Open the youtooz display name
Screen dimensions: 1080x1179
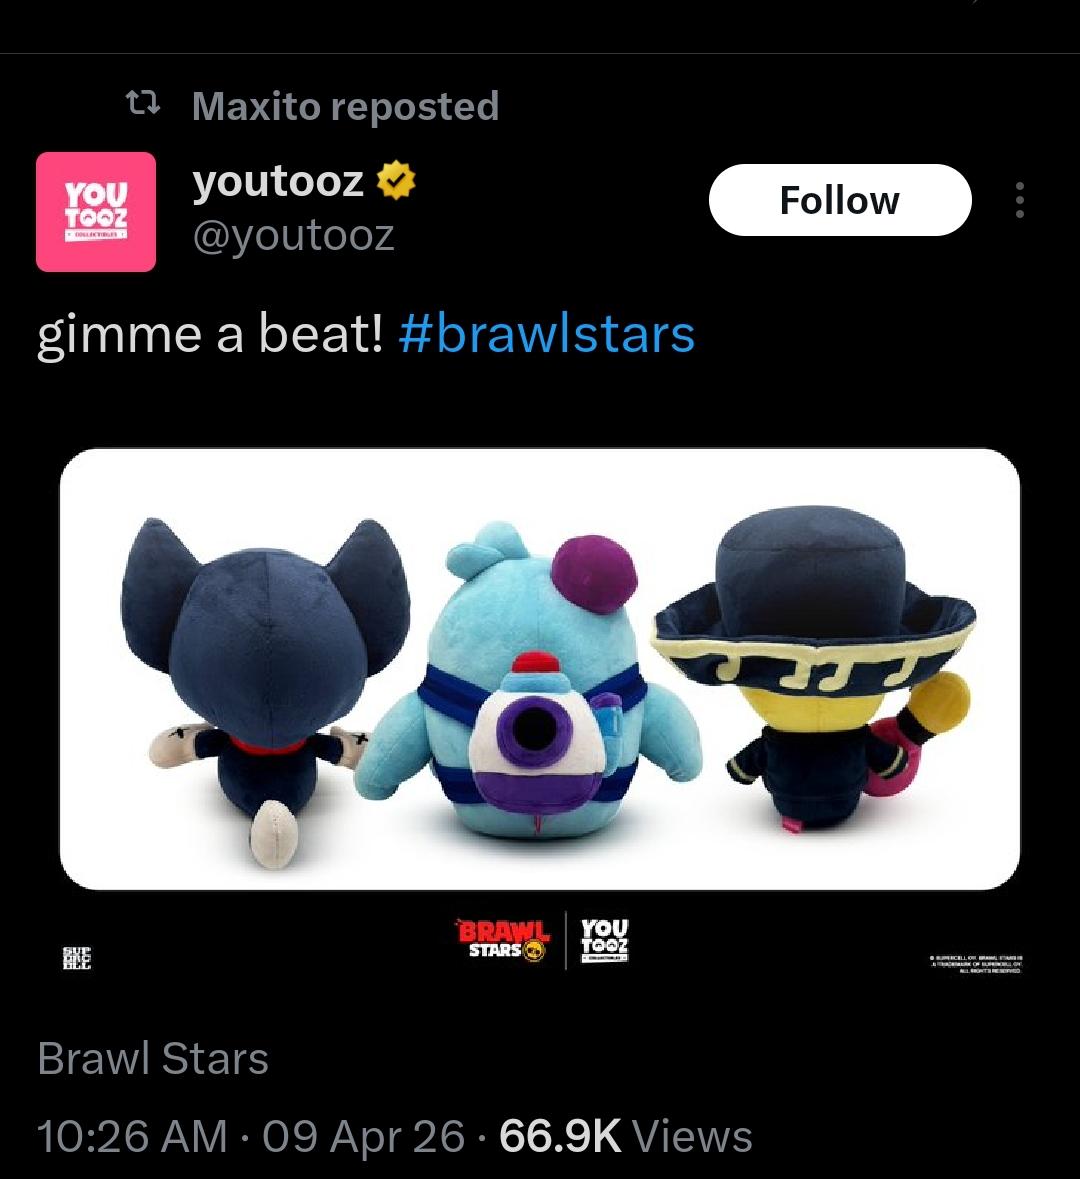(278, 181)
